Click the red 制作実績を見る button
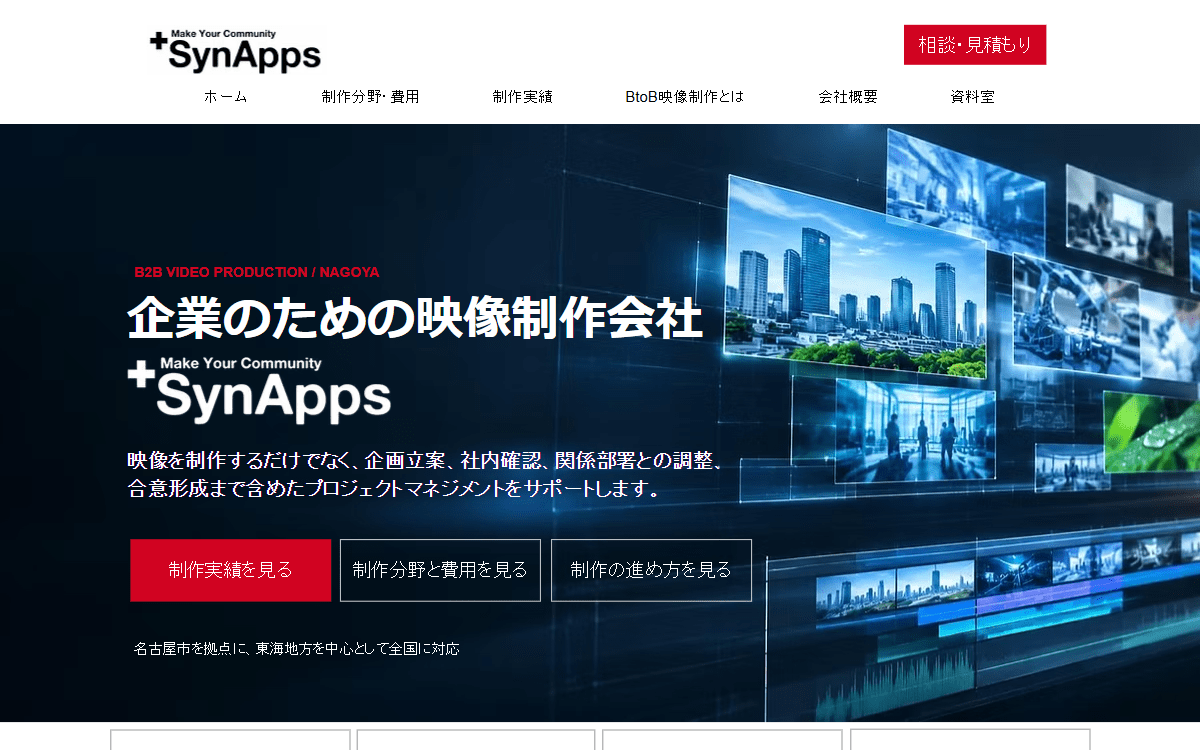 point(230,570)
